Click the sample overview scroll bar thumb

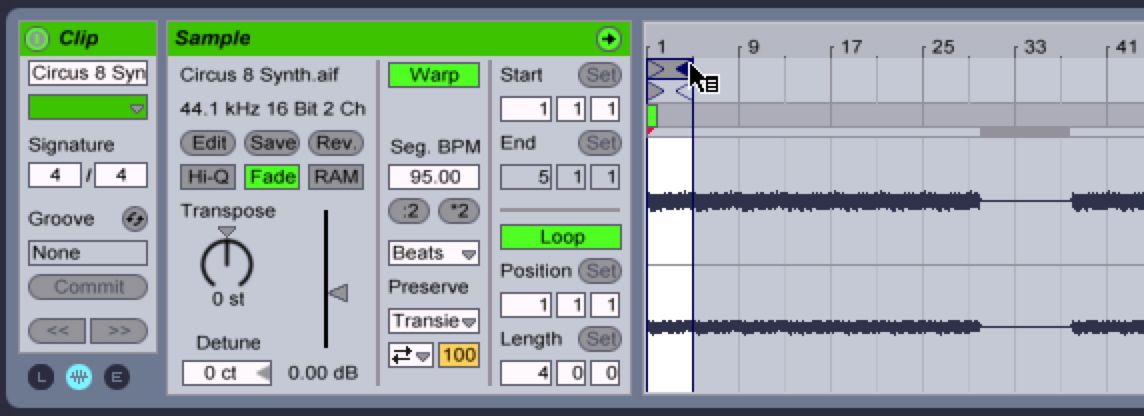[x=1024, y=132]
